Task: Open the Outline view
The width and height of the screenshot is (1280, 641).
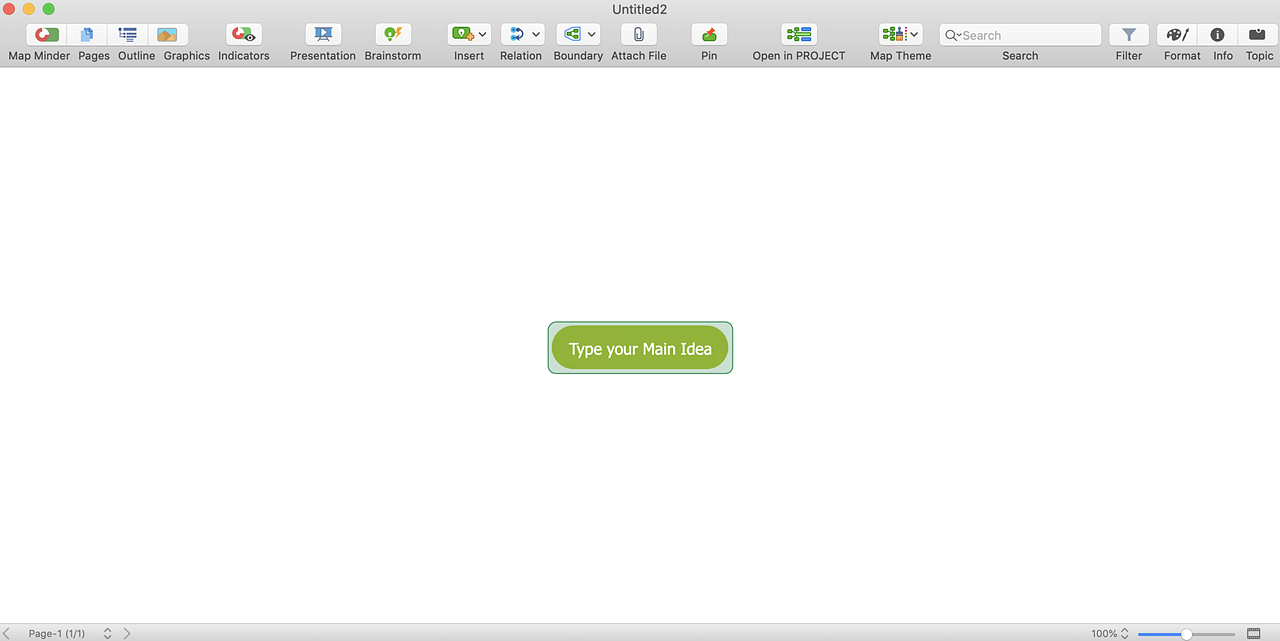Action: point(128,35)
